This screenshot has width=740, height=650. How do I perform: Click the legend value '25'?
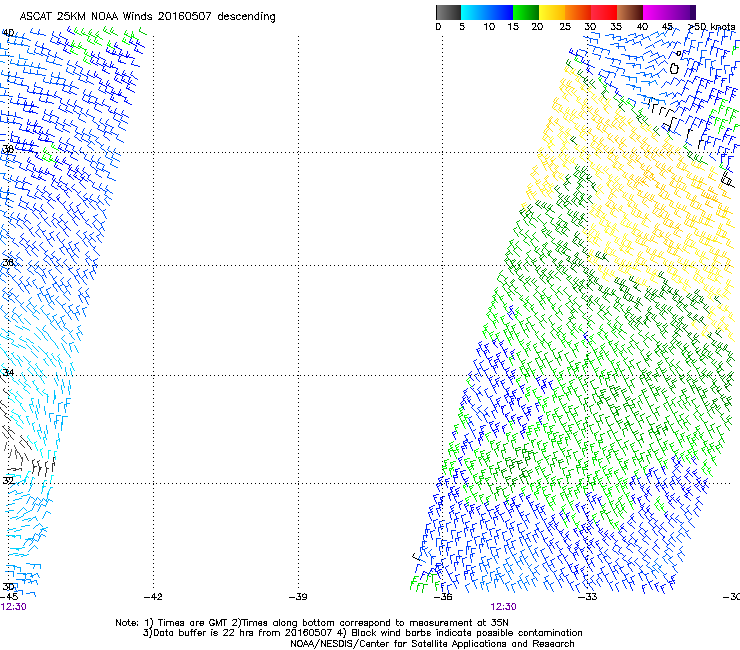coord(565,27)
